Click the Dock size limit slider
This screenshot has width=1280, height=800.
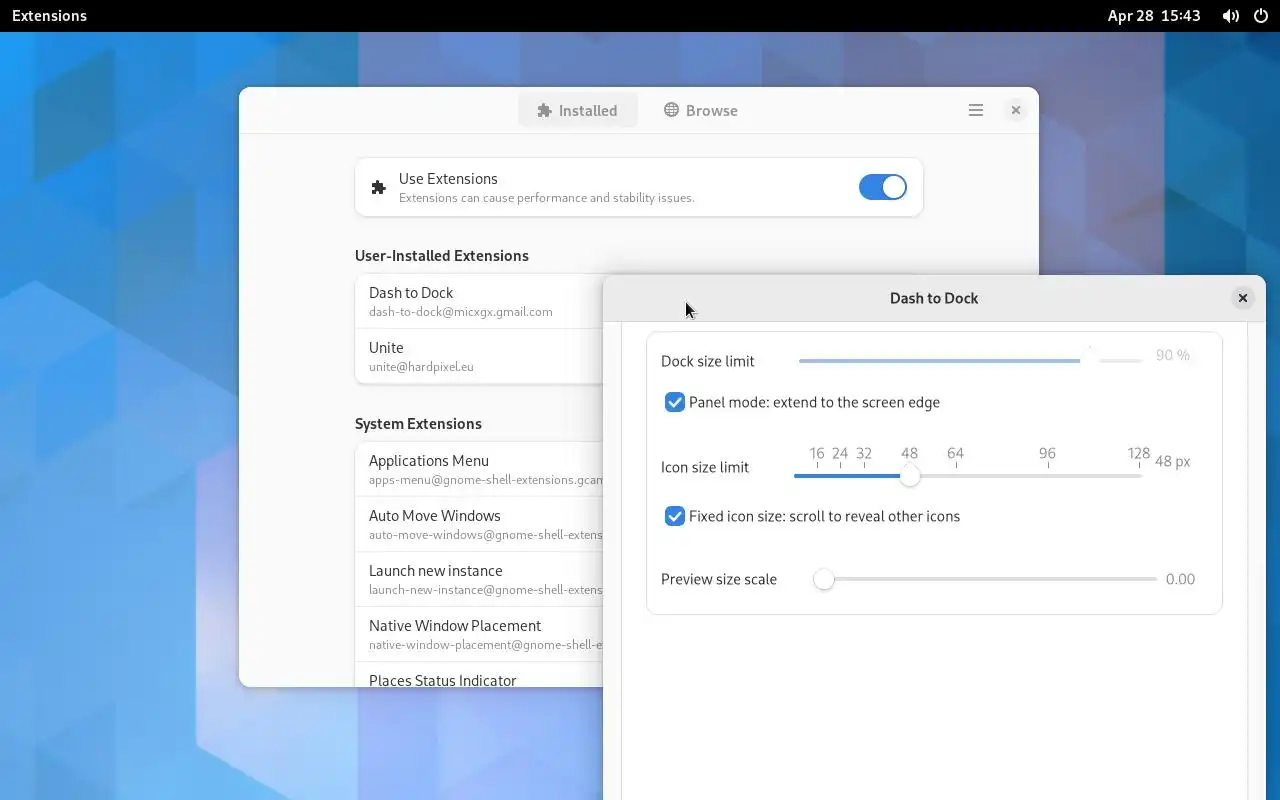click(970, 360)
